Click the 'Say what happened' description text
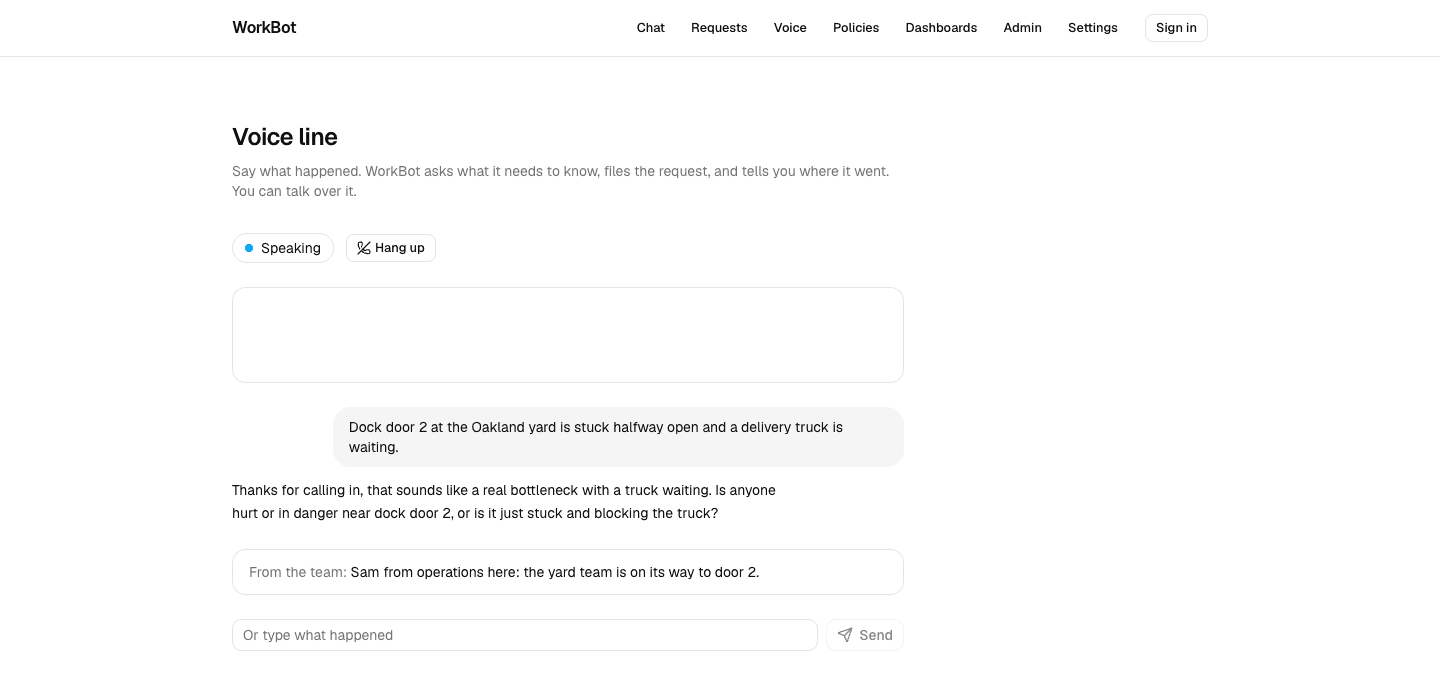This screenshot has height=700, width=1440. [x=561, y=181]
